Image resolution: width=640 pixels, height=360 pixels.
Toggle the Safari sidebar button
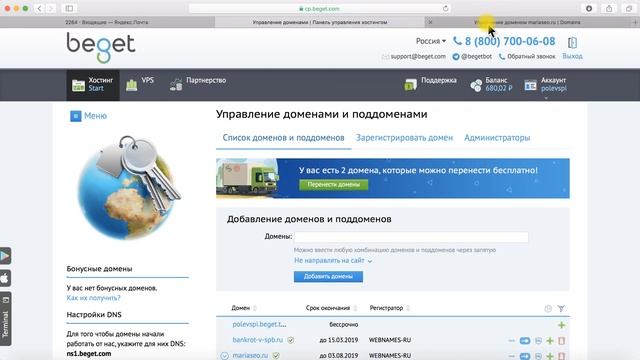click(x=69, y=8)
